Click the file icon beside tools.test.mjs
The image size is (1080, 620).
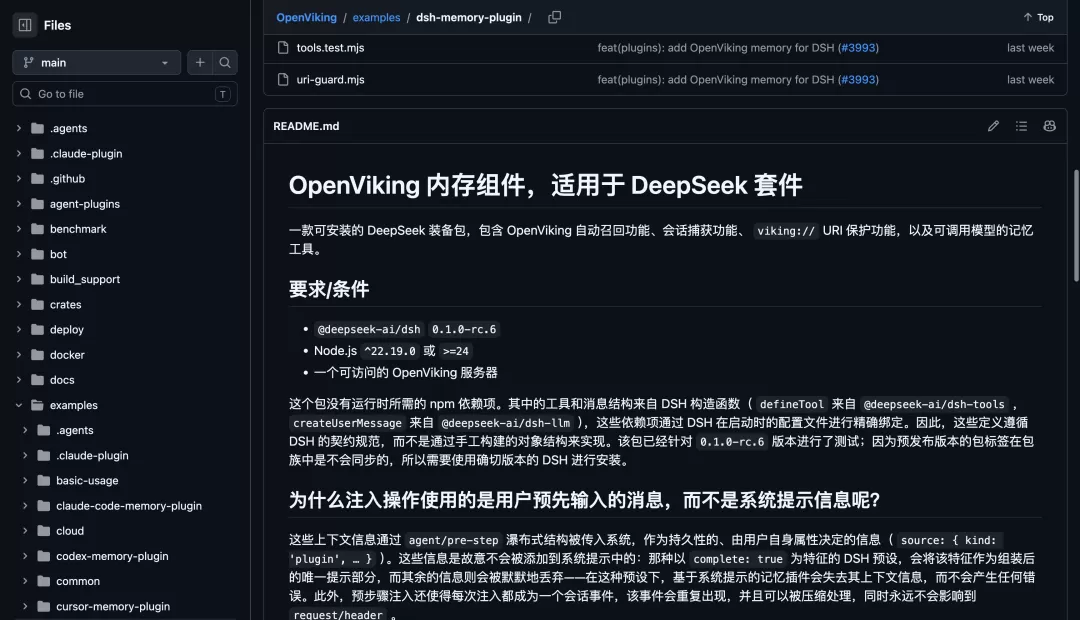click(282, 48)
